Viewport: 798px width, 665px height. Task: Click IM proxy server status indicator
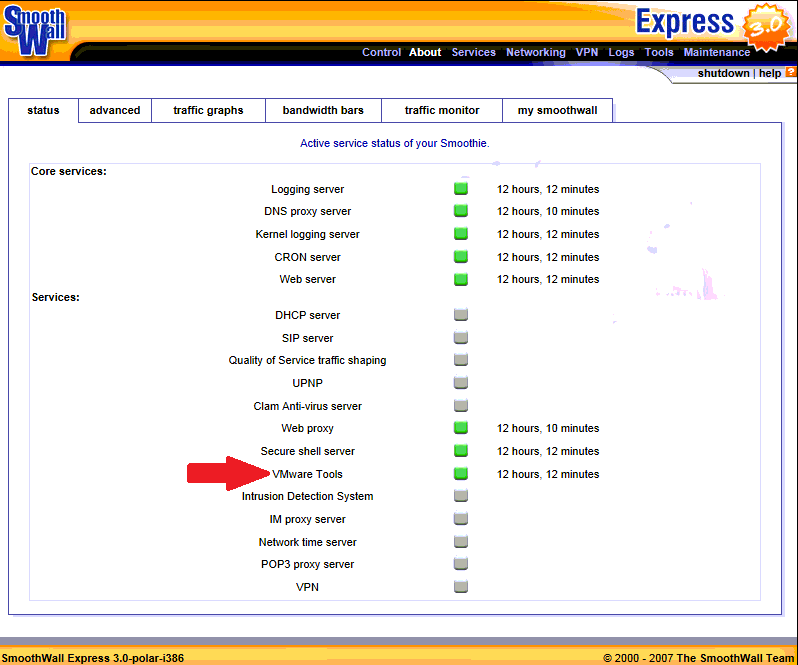[x=461, y=518]
